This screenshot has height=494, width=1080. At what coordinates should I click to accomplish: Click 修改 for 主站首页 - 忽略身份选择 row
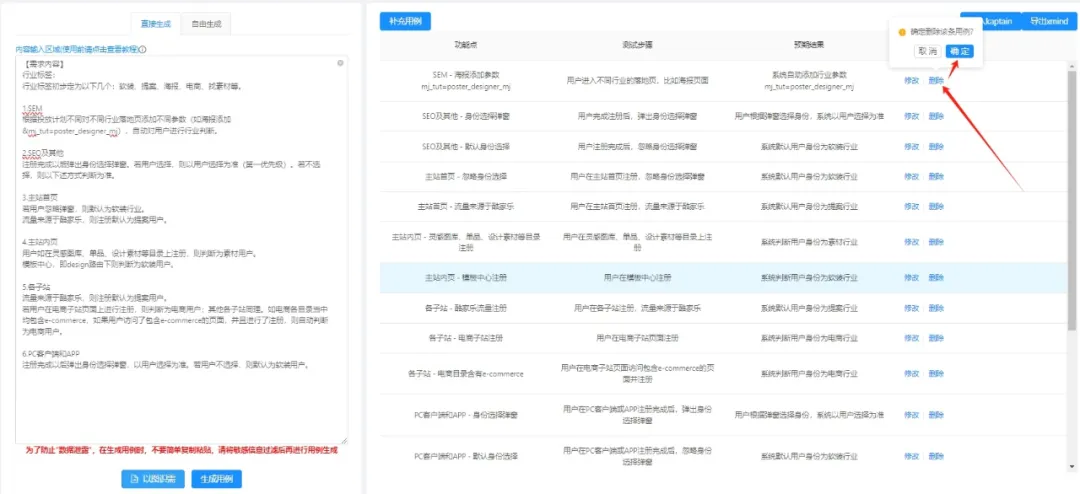[911, 176]
